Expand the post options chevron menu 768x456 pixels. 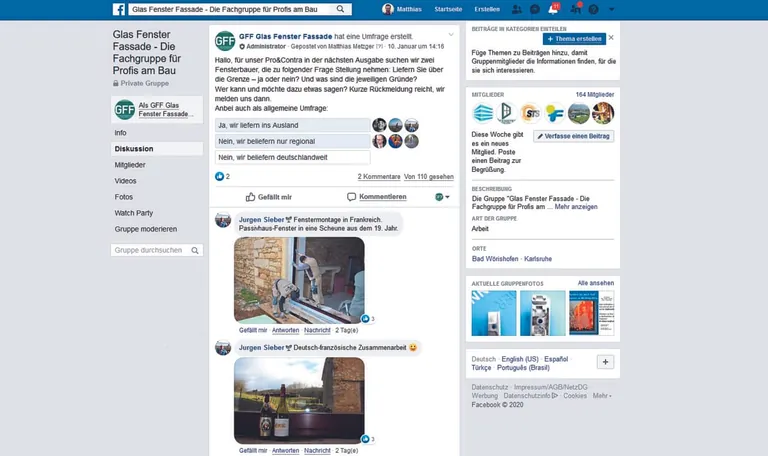(451, 35)
